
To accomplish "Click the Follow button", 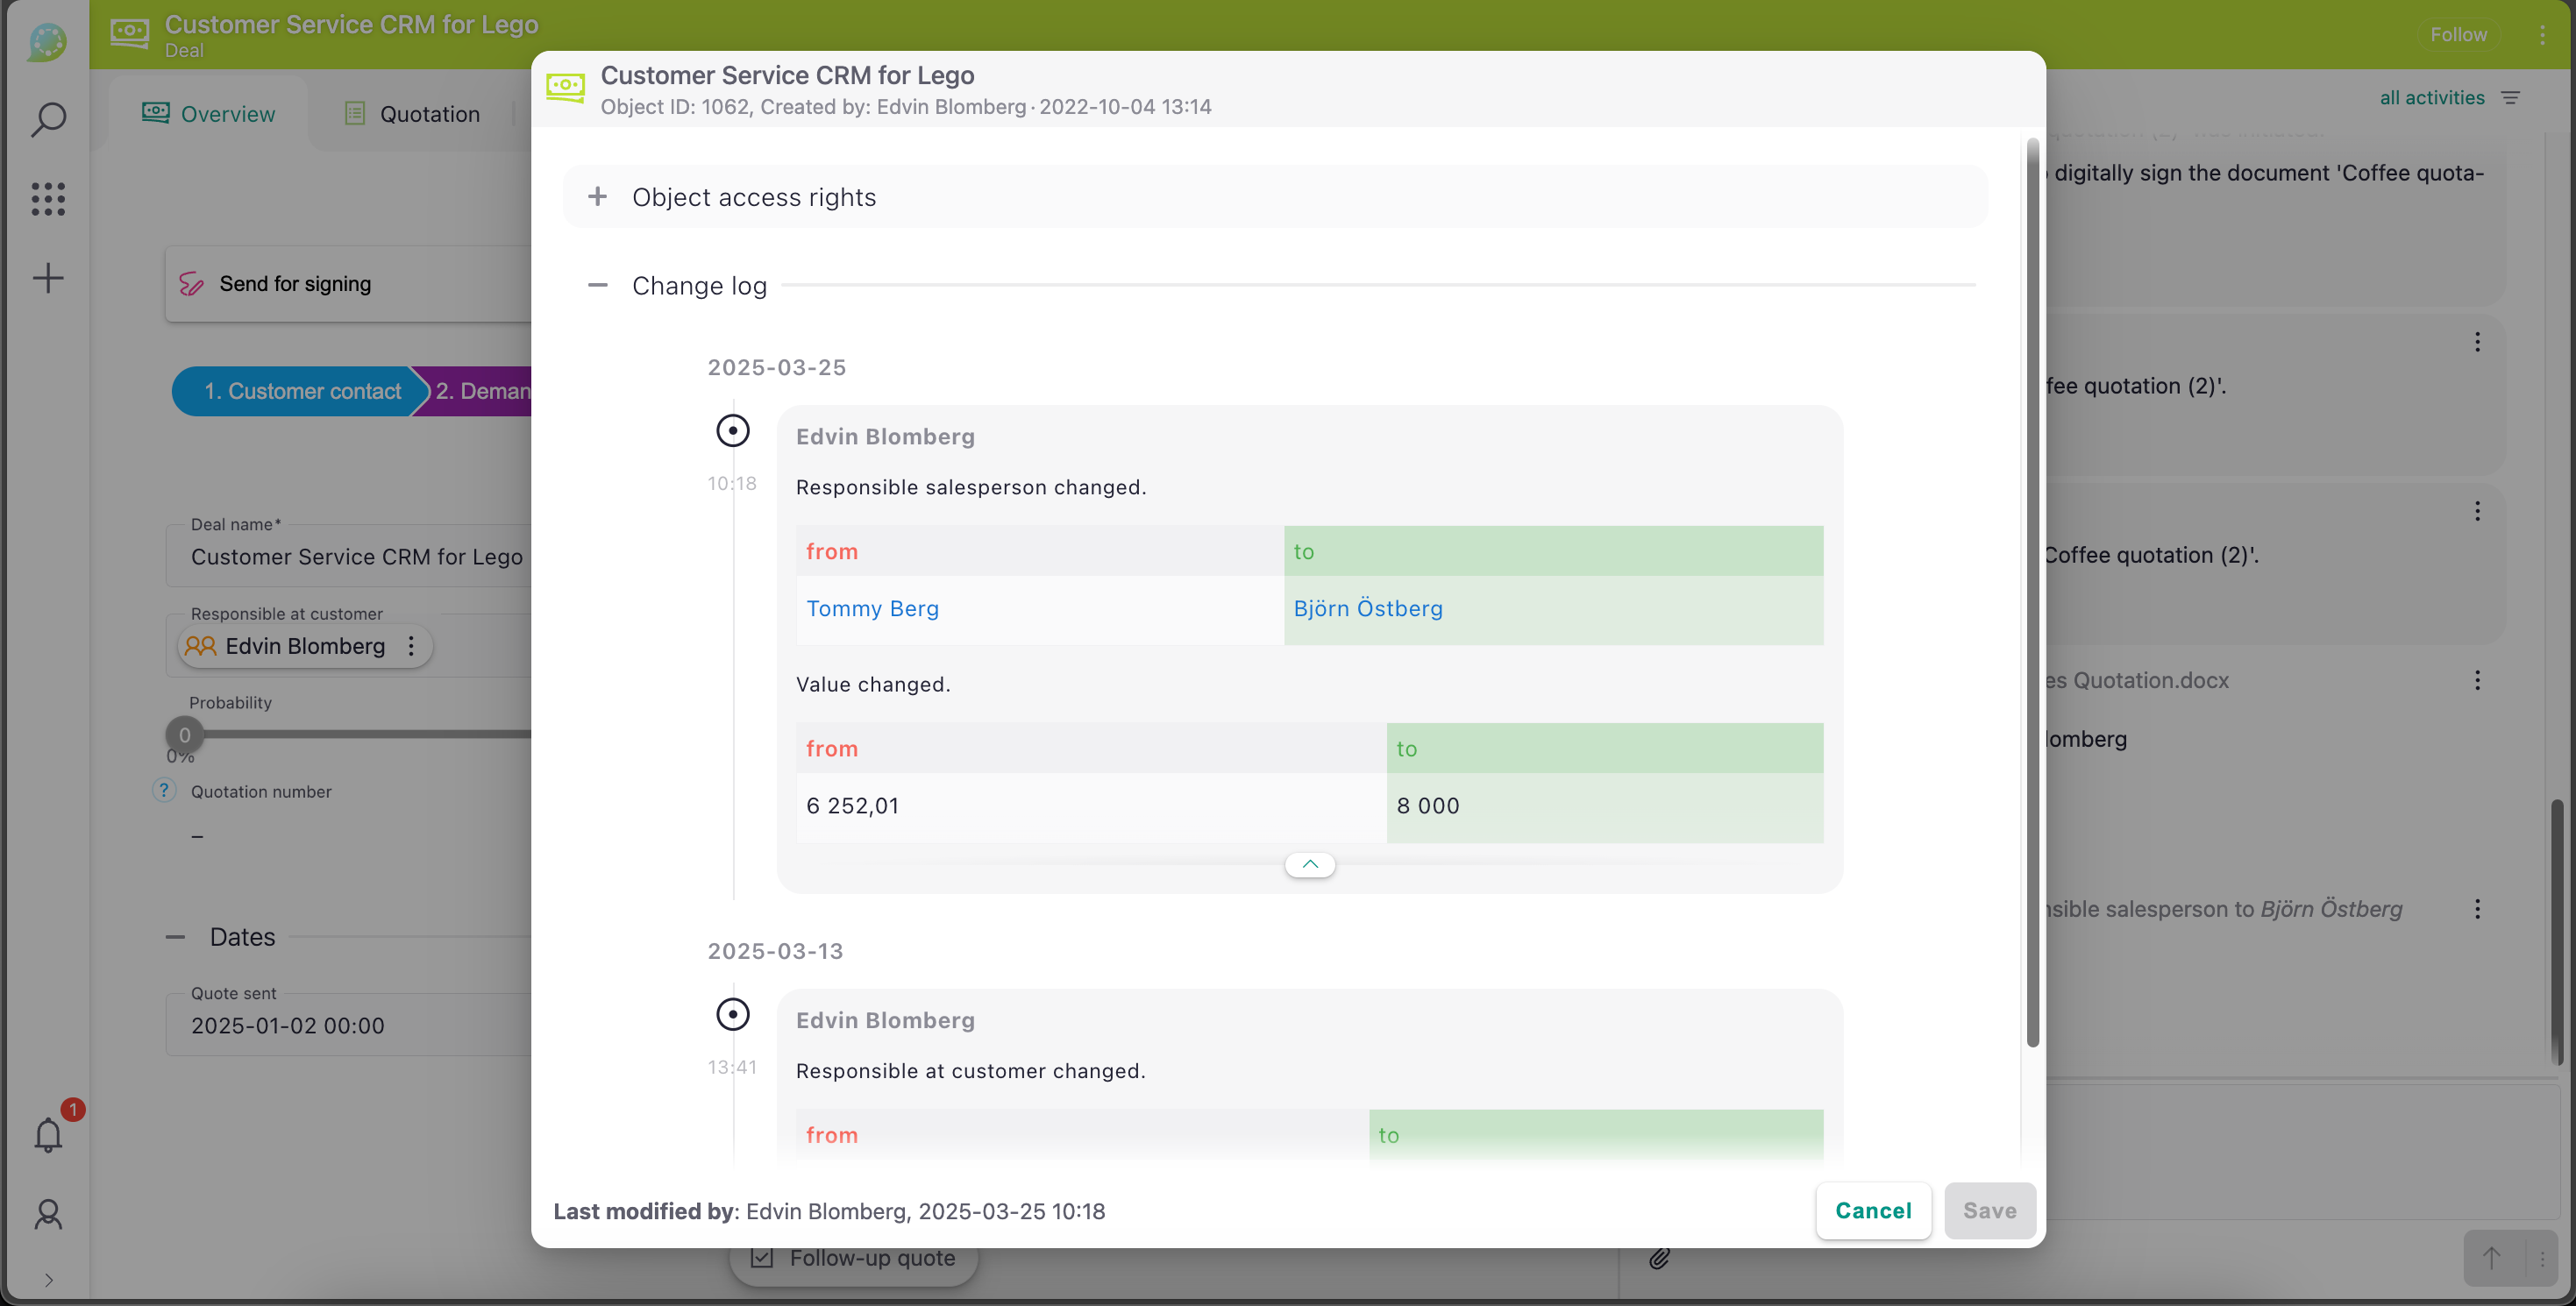I will coord(2458,35).
